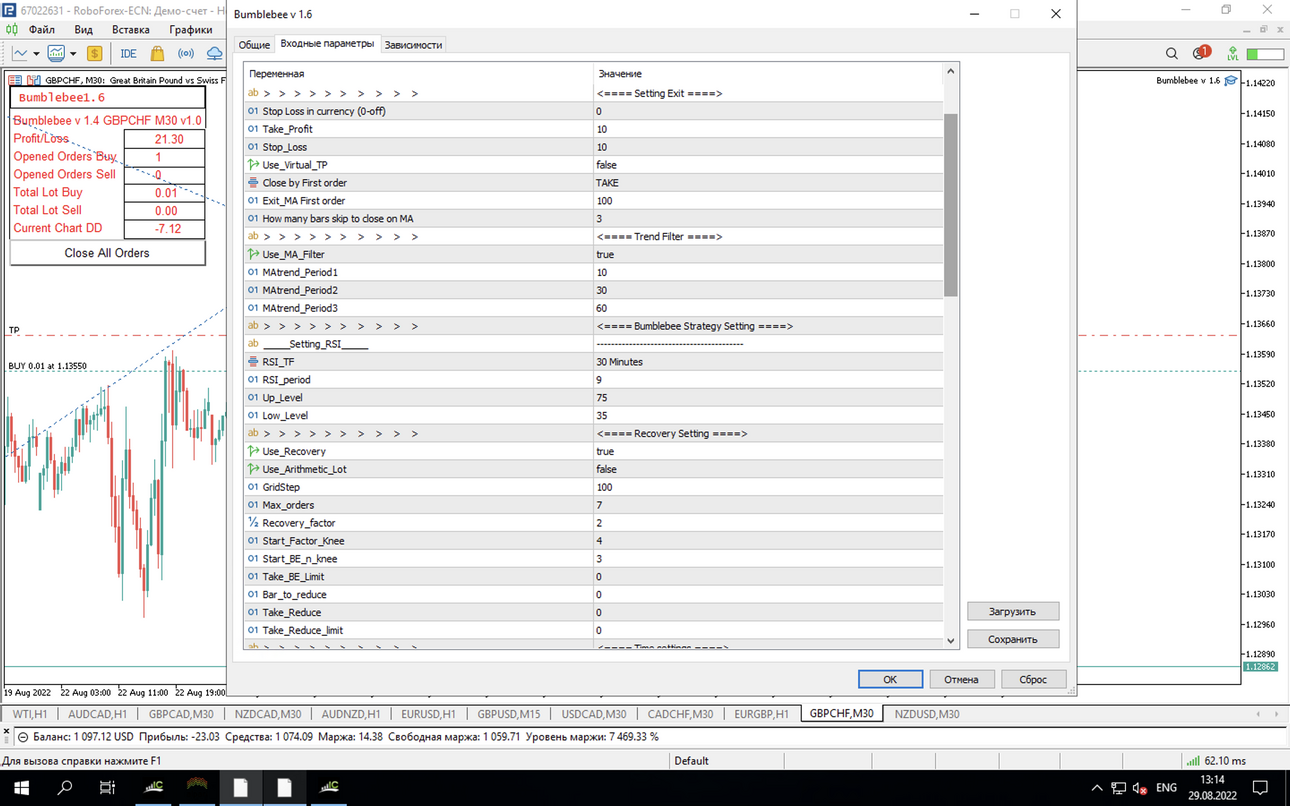The width and height of the screenshot is (1290, 806).
Task: Expand the indicators list dropdown arrow
Action: (x=72, y=54)
